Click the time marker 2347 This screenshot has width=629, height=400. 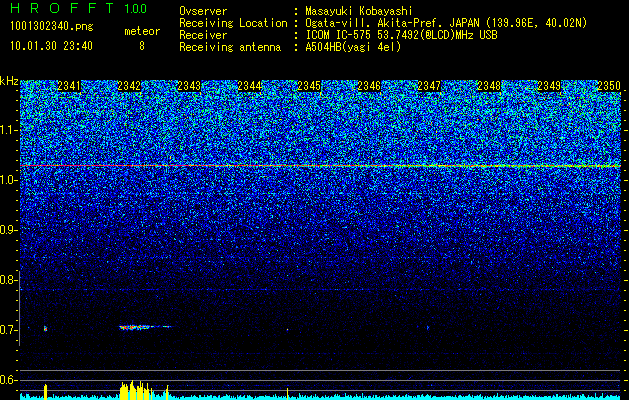coord(429,86)
